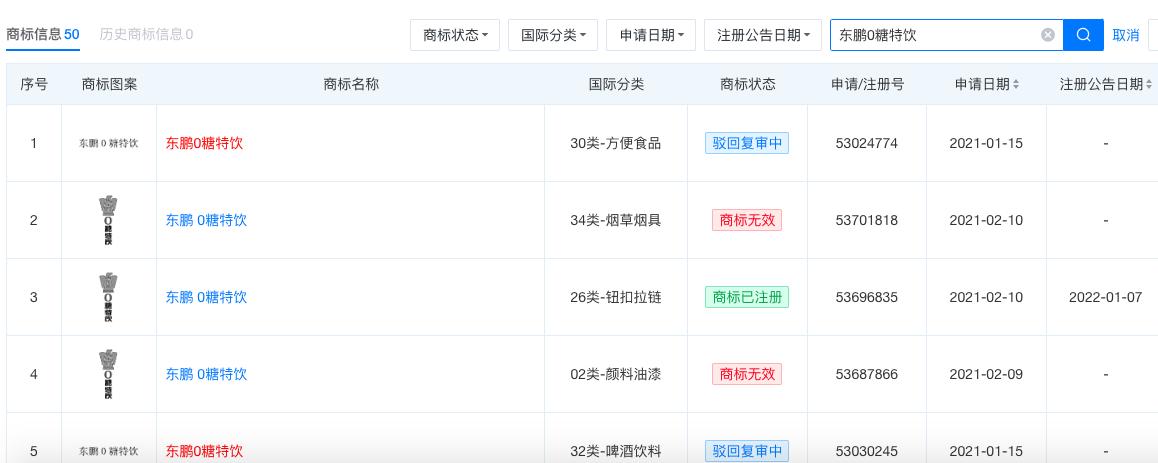View trademark image in row 4
The width and height of the screenshot is (1158, 463).
pos(108,374)
